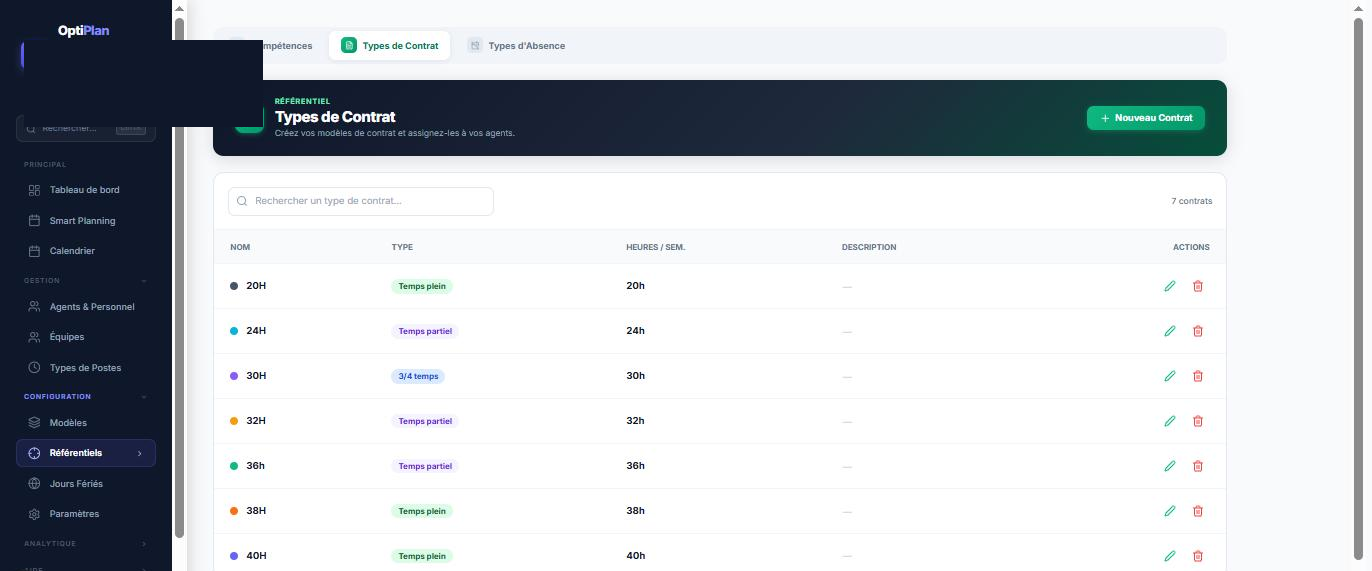Click the TYPE column header
Screen dimensions: 1372x571
402,247
